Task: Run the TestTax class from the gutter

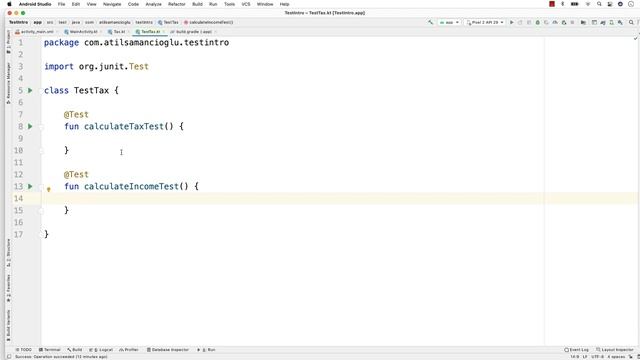Action: coord(30,90)
